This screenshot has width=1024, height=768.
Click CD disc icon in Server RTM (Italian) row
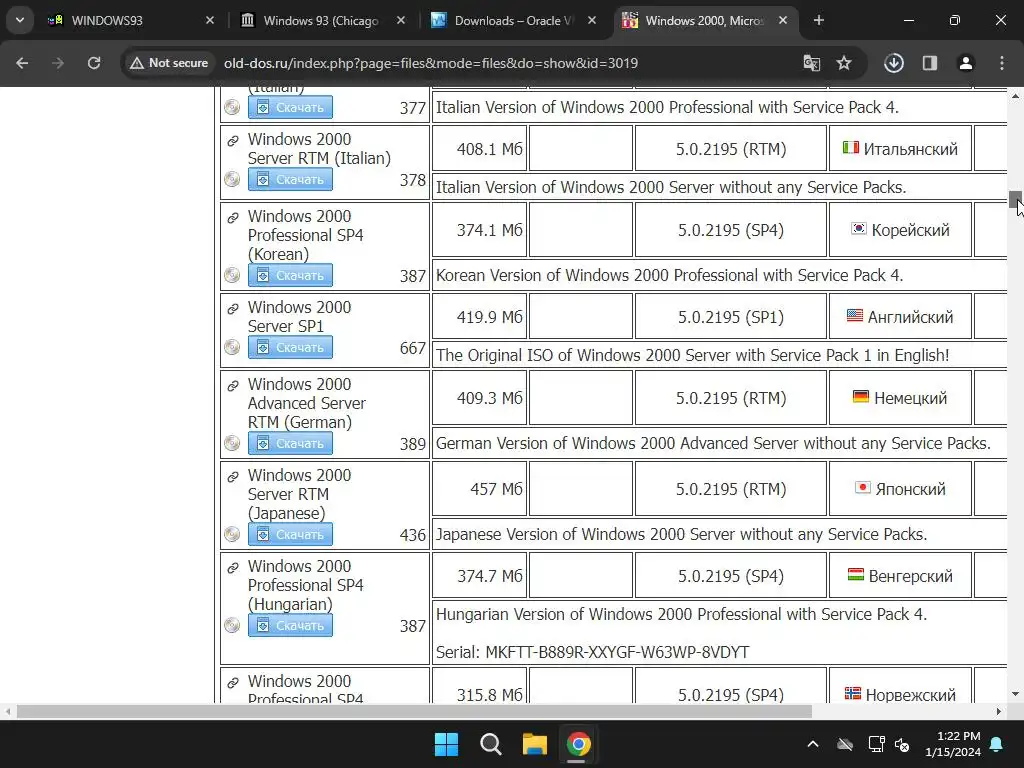coord(232,179)
